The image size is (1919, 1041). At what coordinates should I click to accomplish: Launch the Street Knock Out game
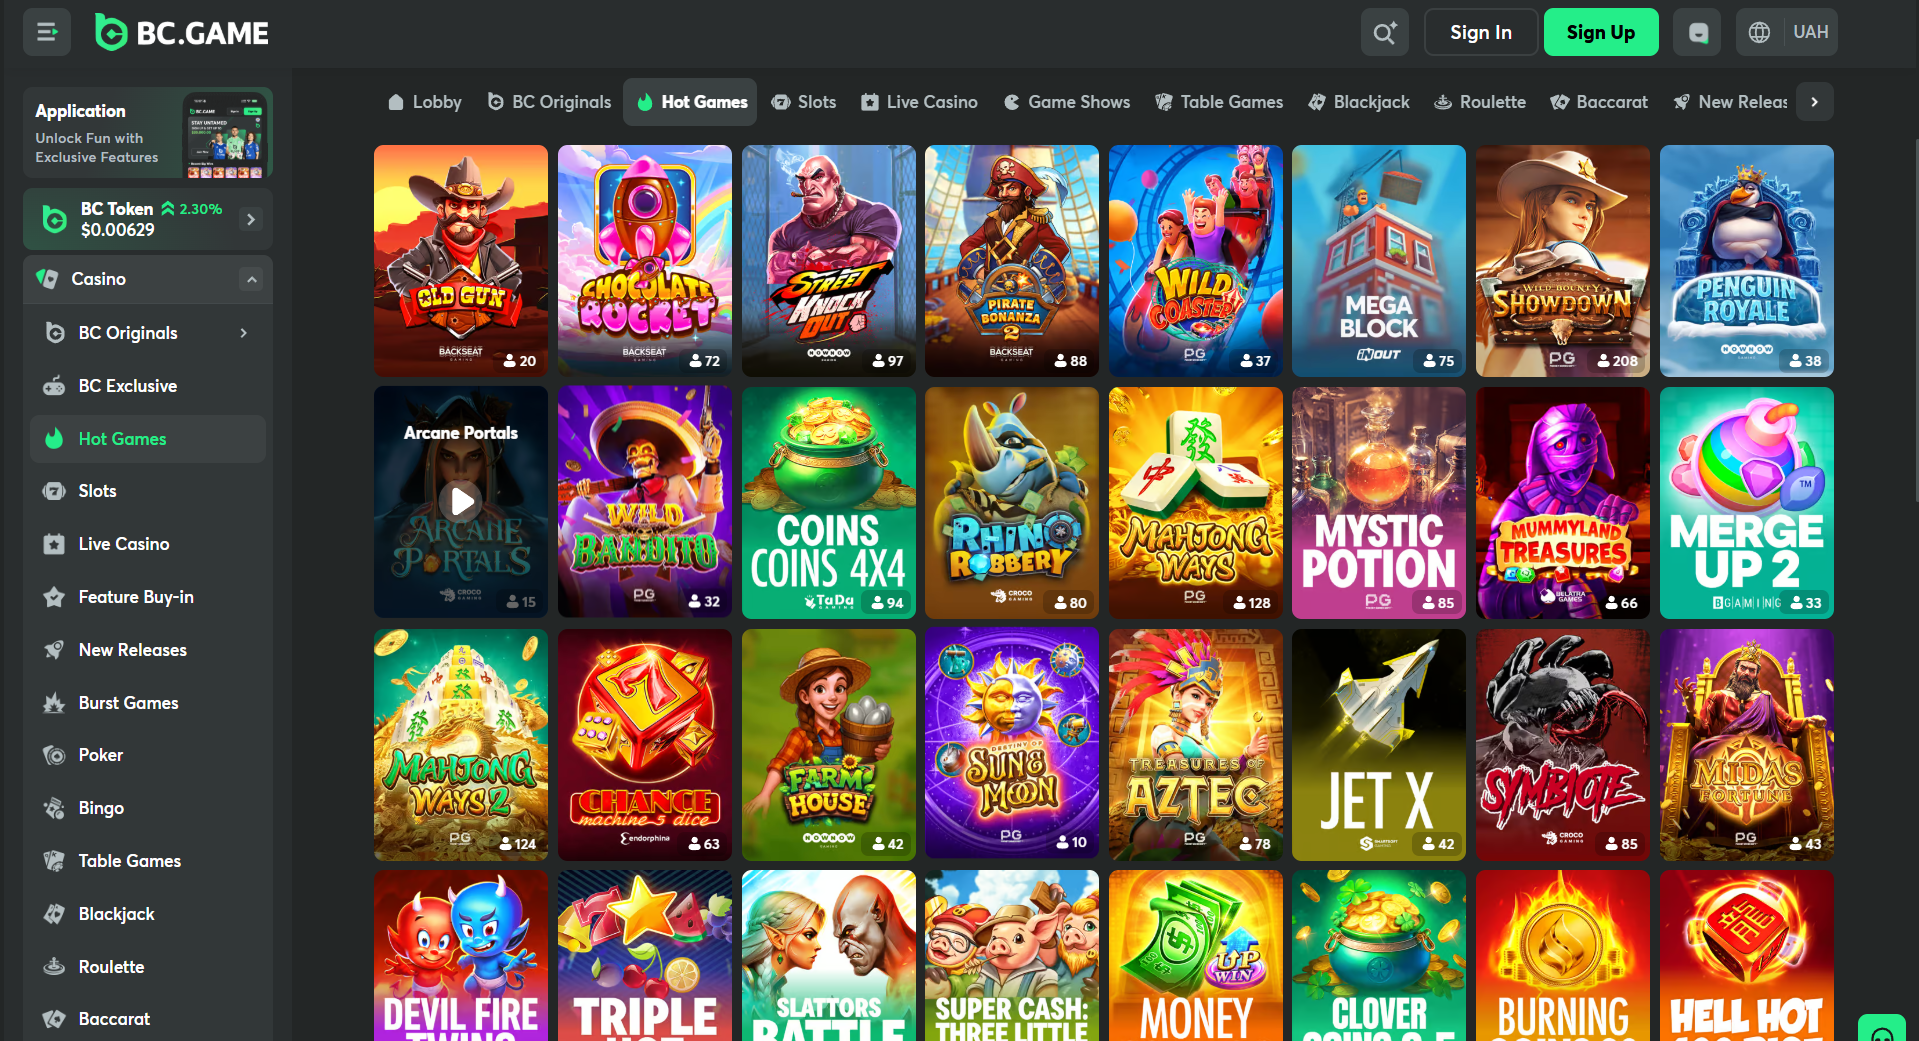click(x=829, y=261)
